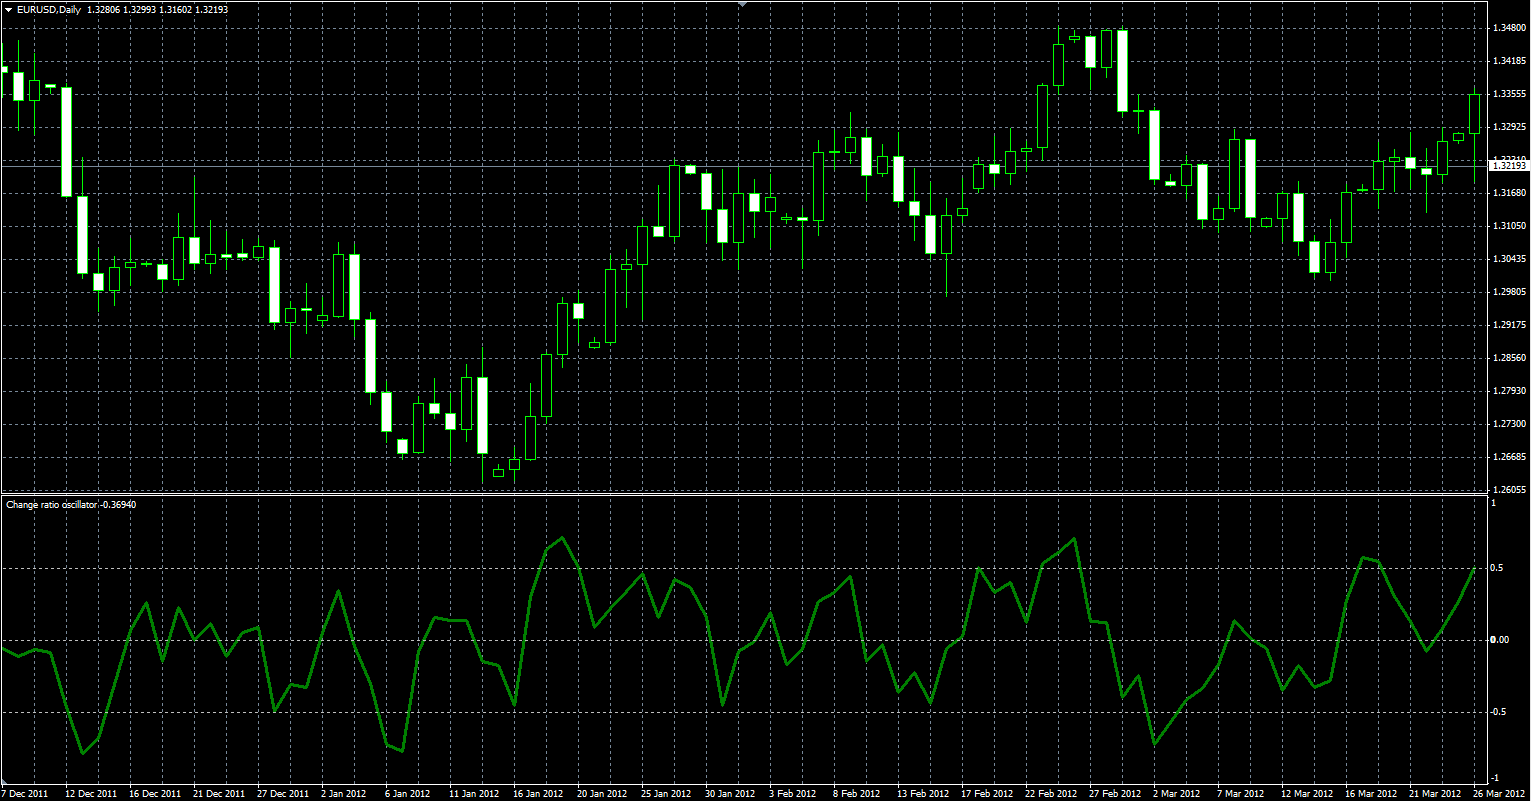Click the 2 Jan 2012 date label
Viewport: 1532px width, 801px height.
pyautogui.click(x=345, y=793)
